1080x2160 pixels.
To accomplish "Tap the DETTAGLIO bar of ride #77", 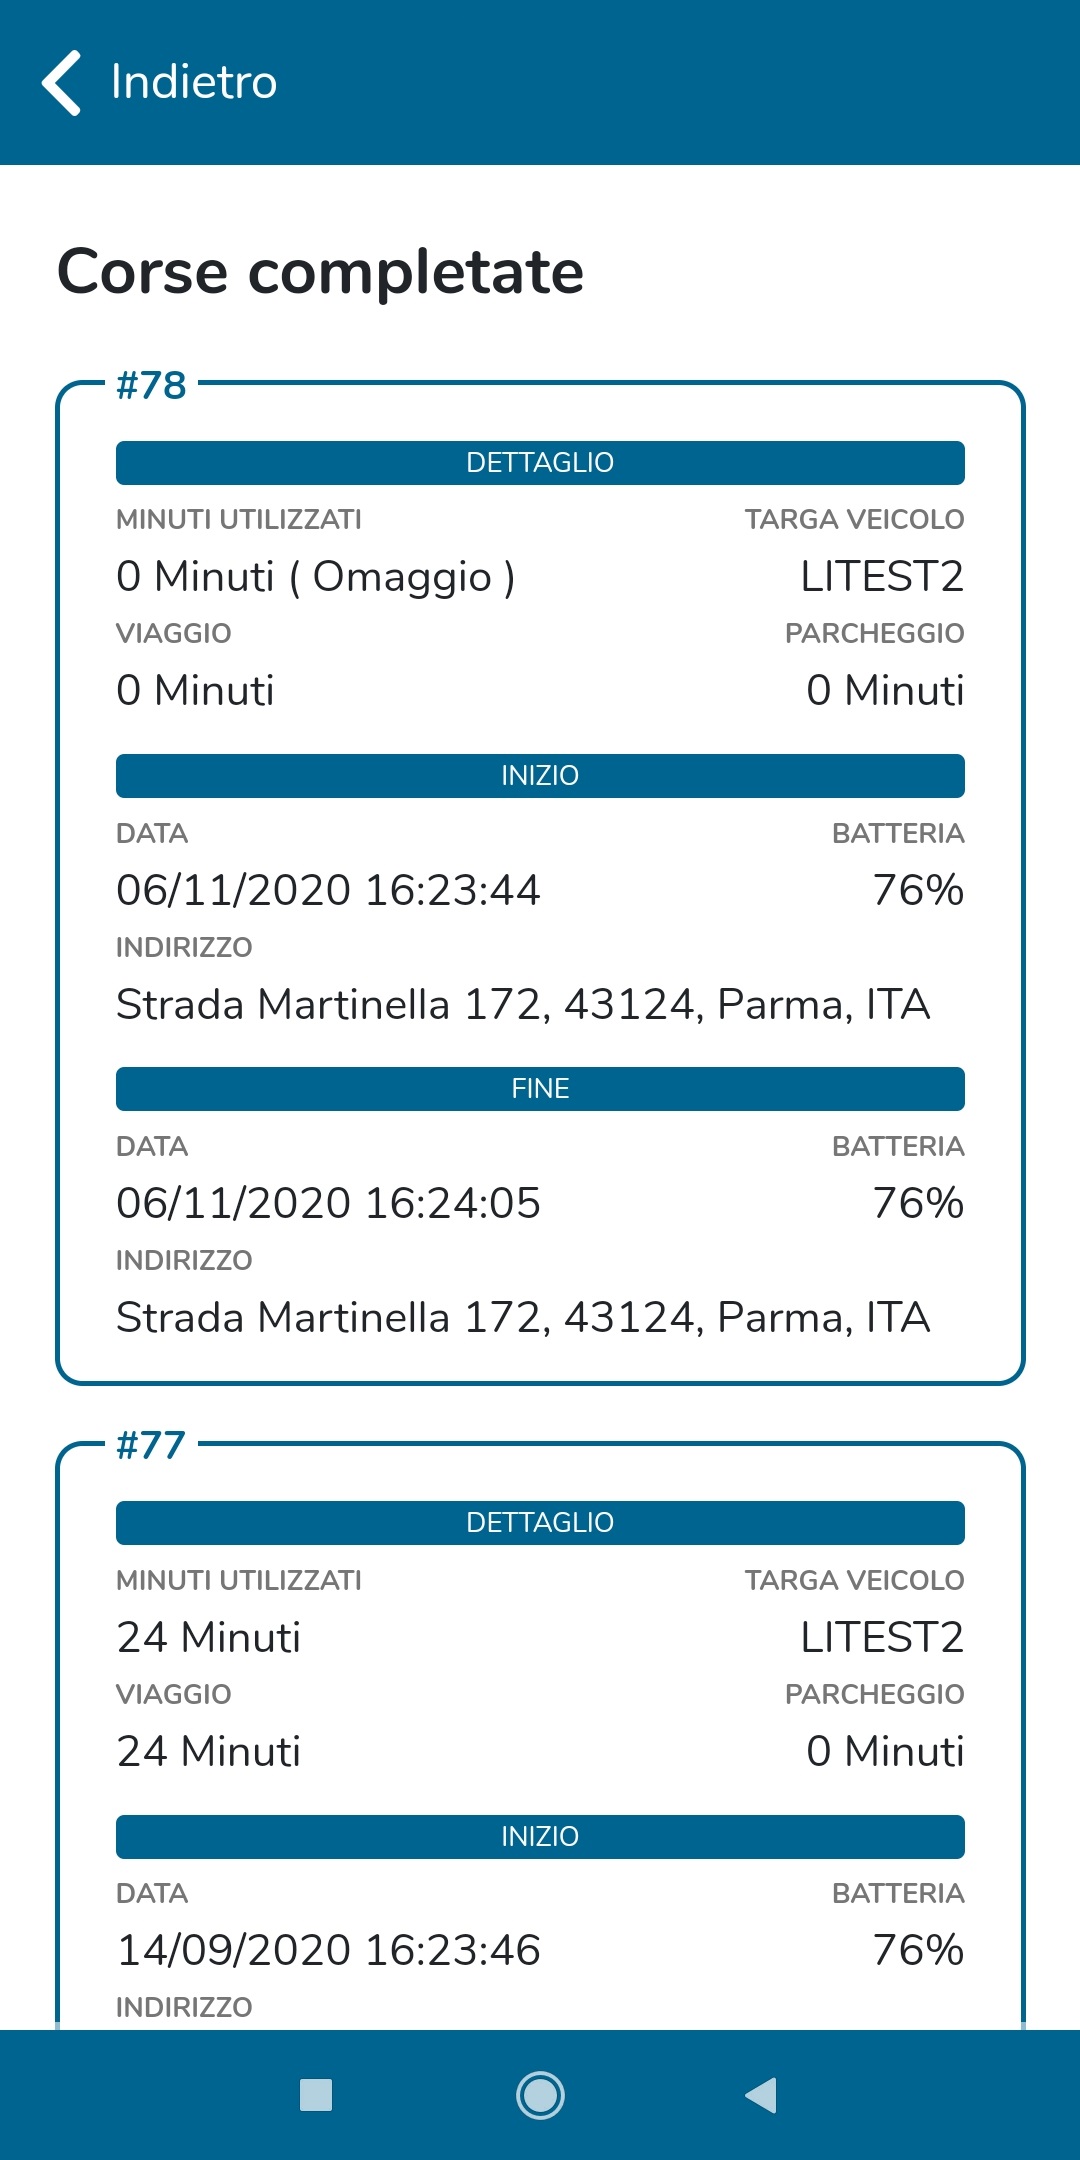I will [x=540, y=1523].
